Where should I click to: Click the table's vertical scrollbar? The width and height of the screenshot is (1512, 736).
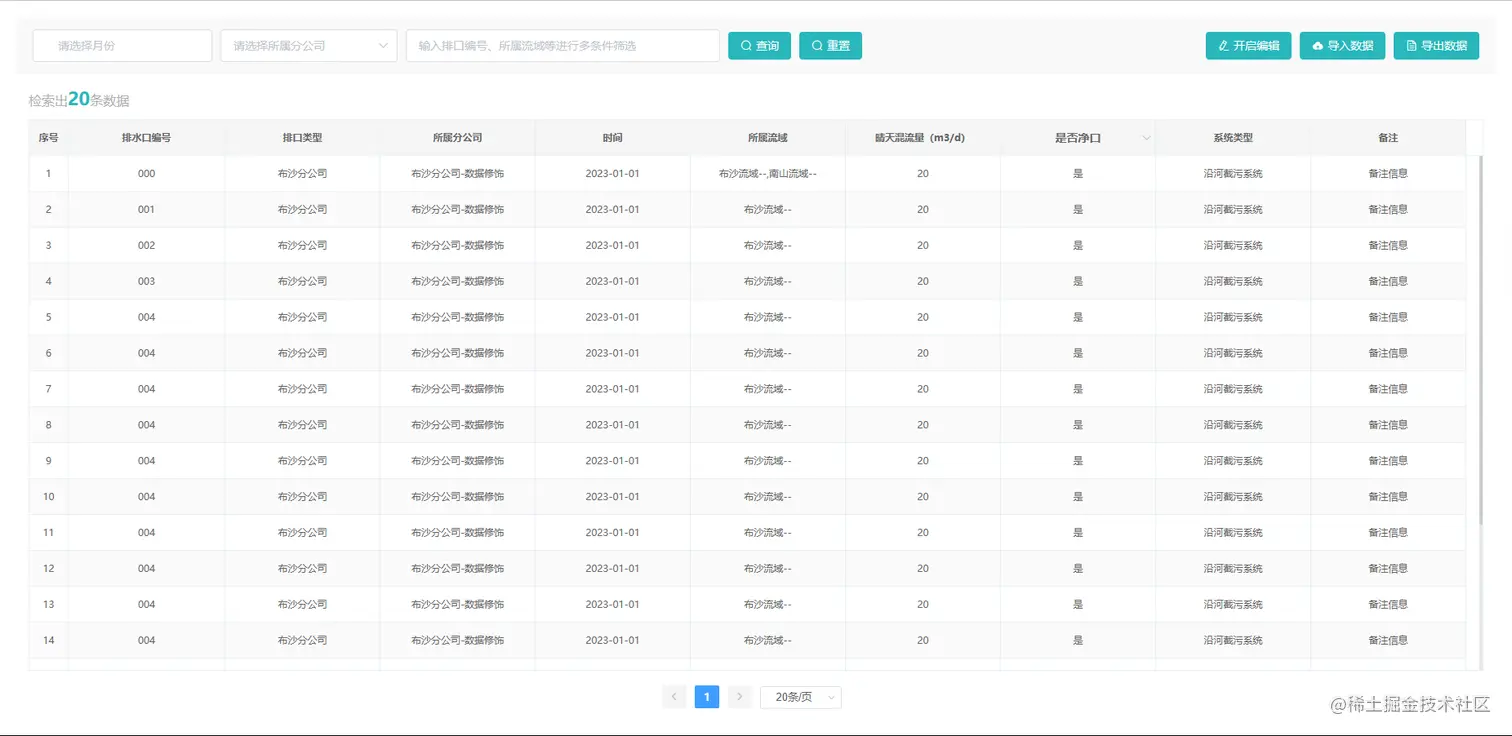point(1481,340)
